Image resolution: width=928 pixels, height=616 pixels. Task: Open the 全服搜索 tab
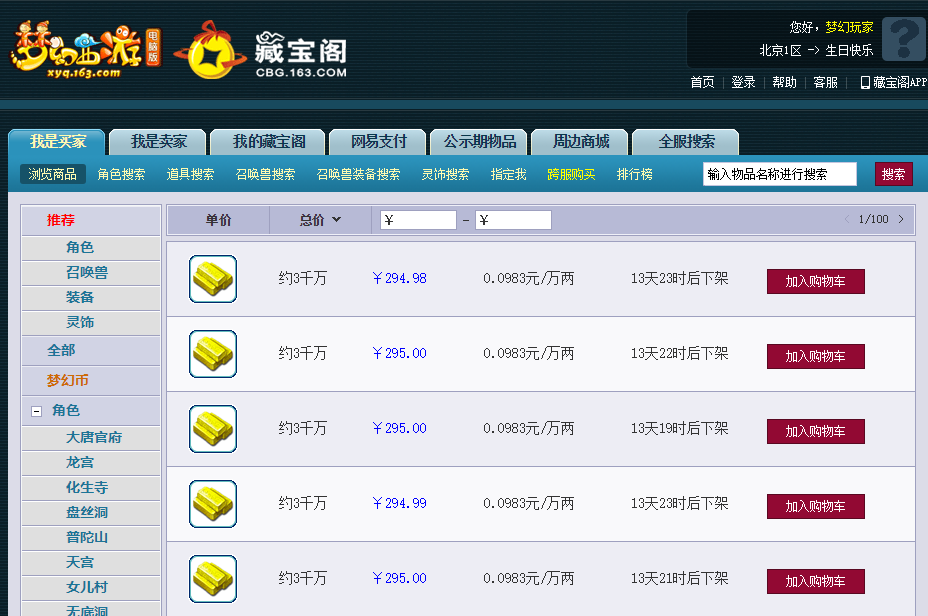coord(686,142)
